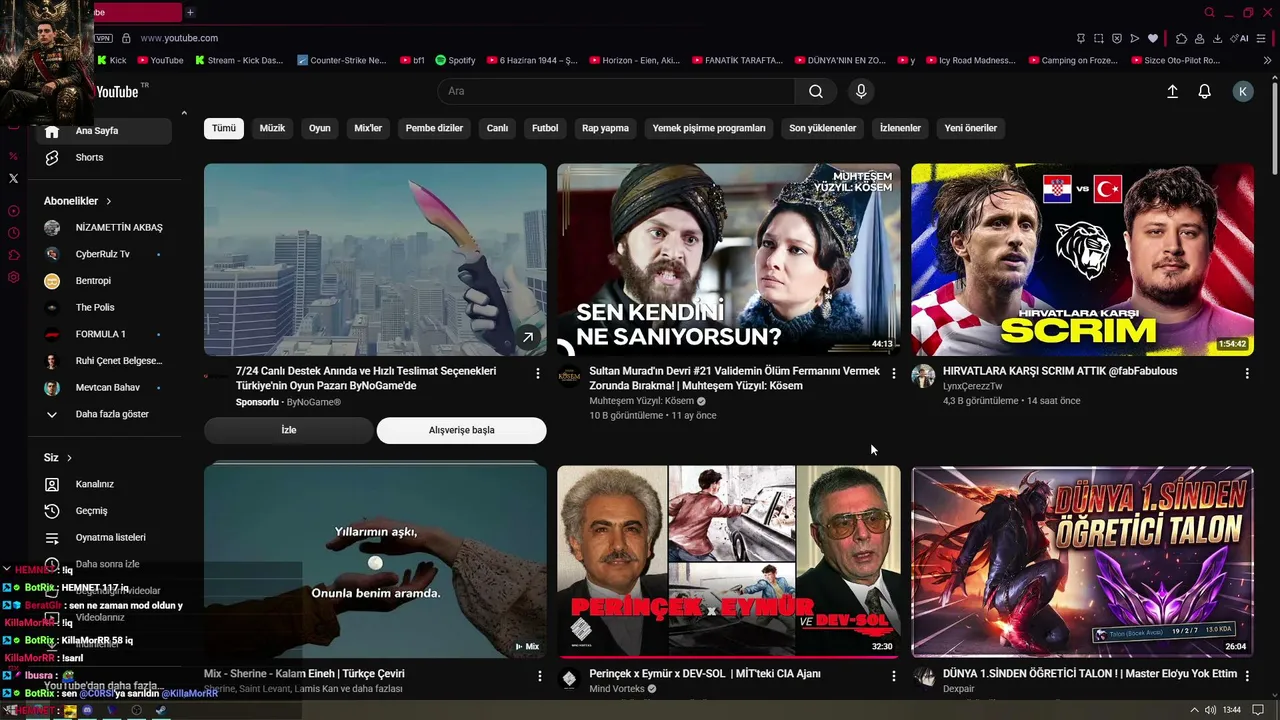1280x720 pixels.
Task: Collapse the sidebar scroll-up chevron
Action: (x=183, y=113)
